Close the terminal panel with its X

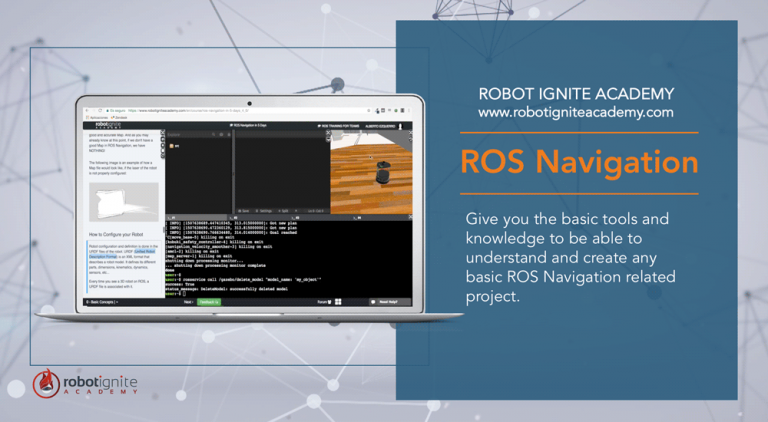point(410,217)
